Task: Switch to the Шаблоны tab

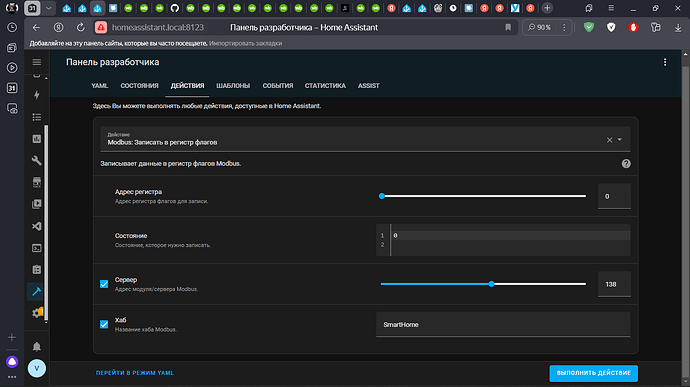Action: (233, 86)
